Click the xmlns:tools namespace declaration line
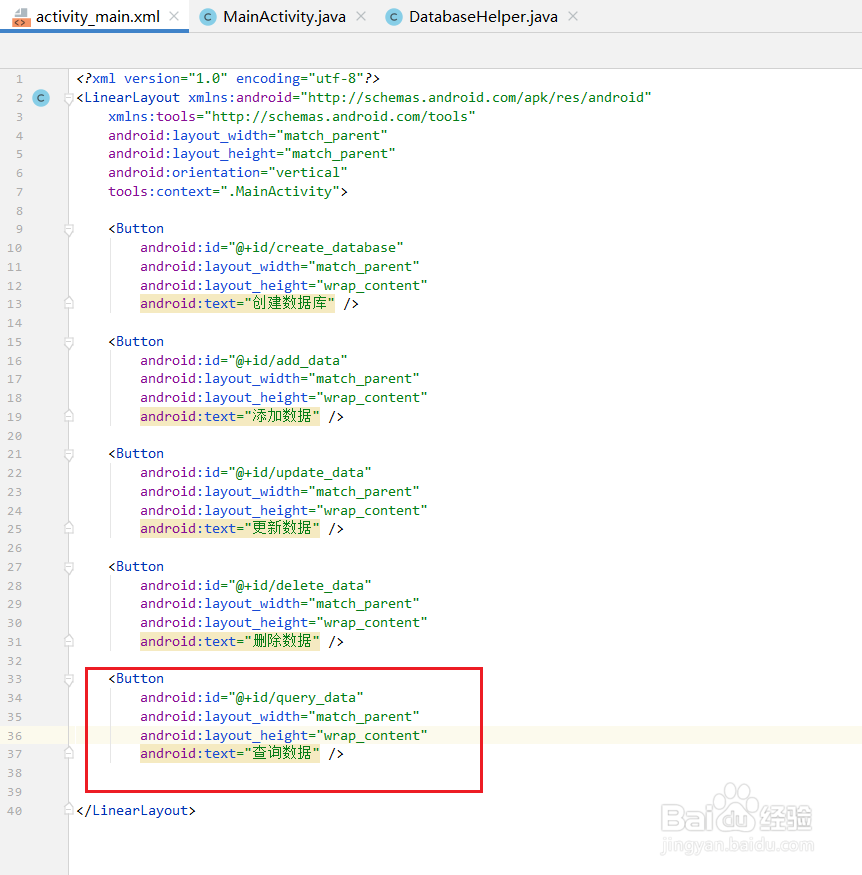The height and width of the screenshot is (875, 862). [x=291, y=117]
